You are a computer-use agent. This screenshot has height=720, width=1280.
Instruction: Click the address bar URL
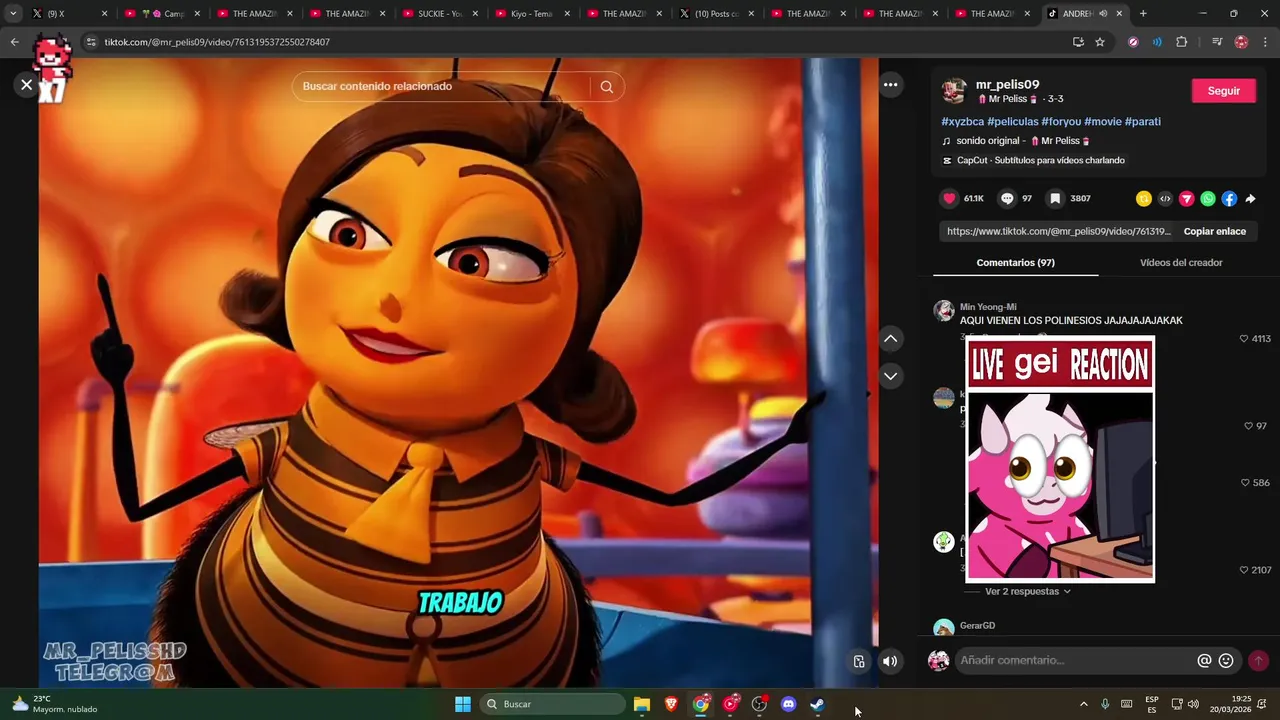217,42
